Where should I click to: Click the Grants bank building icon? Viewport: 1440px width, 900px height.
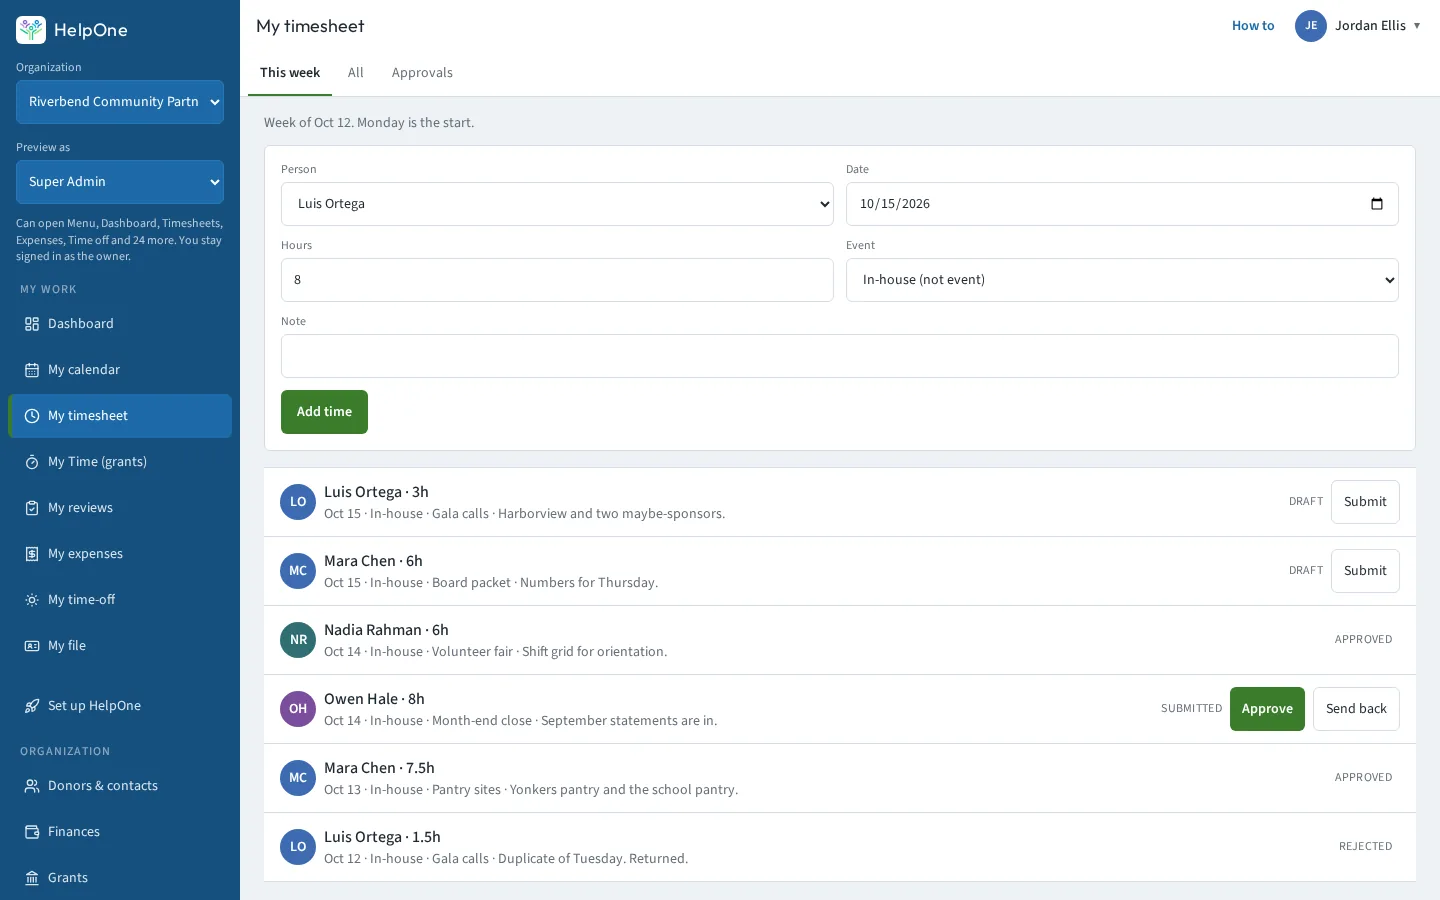tap(32, 878)
